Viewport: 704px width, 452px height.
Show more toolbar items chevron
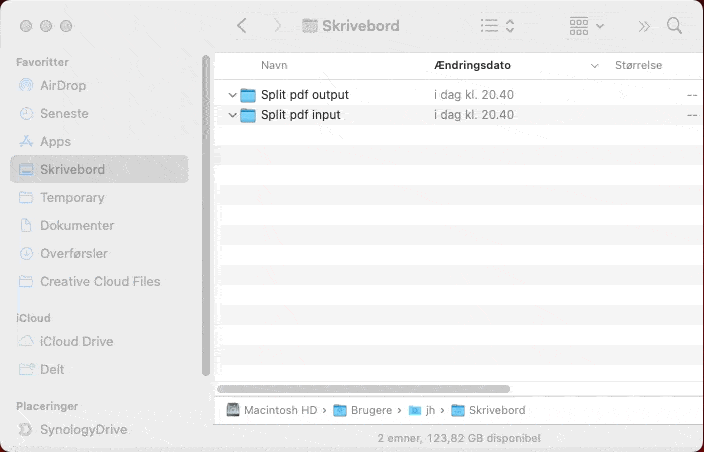(644, 25)
